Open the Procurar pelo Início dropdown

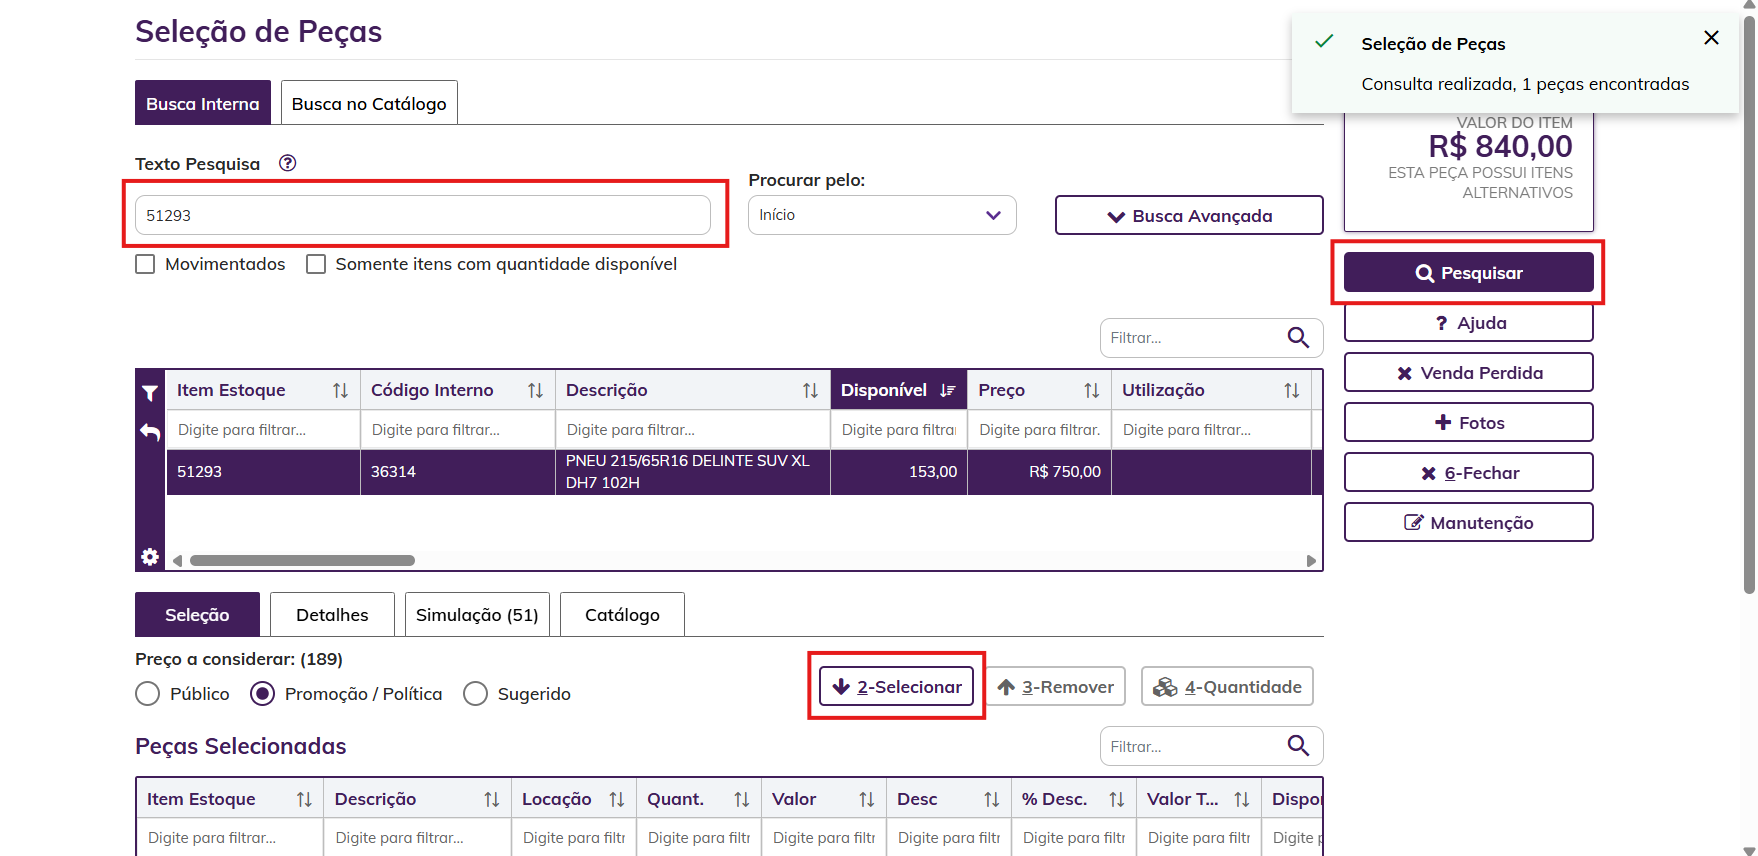coord(882,215)
